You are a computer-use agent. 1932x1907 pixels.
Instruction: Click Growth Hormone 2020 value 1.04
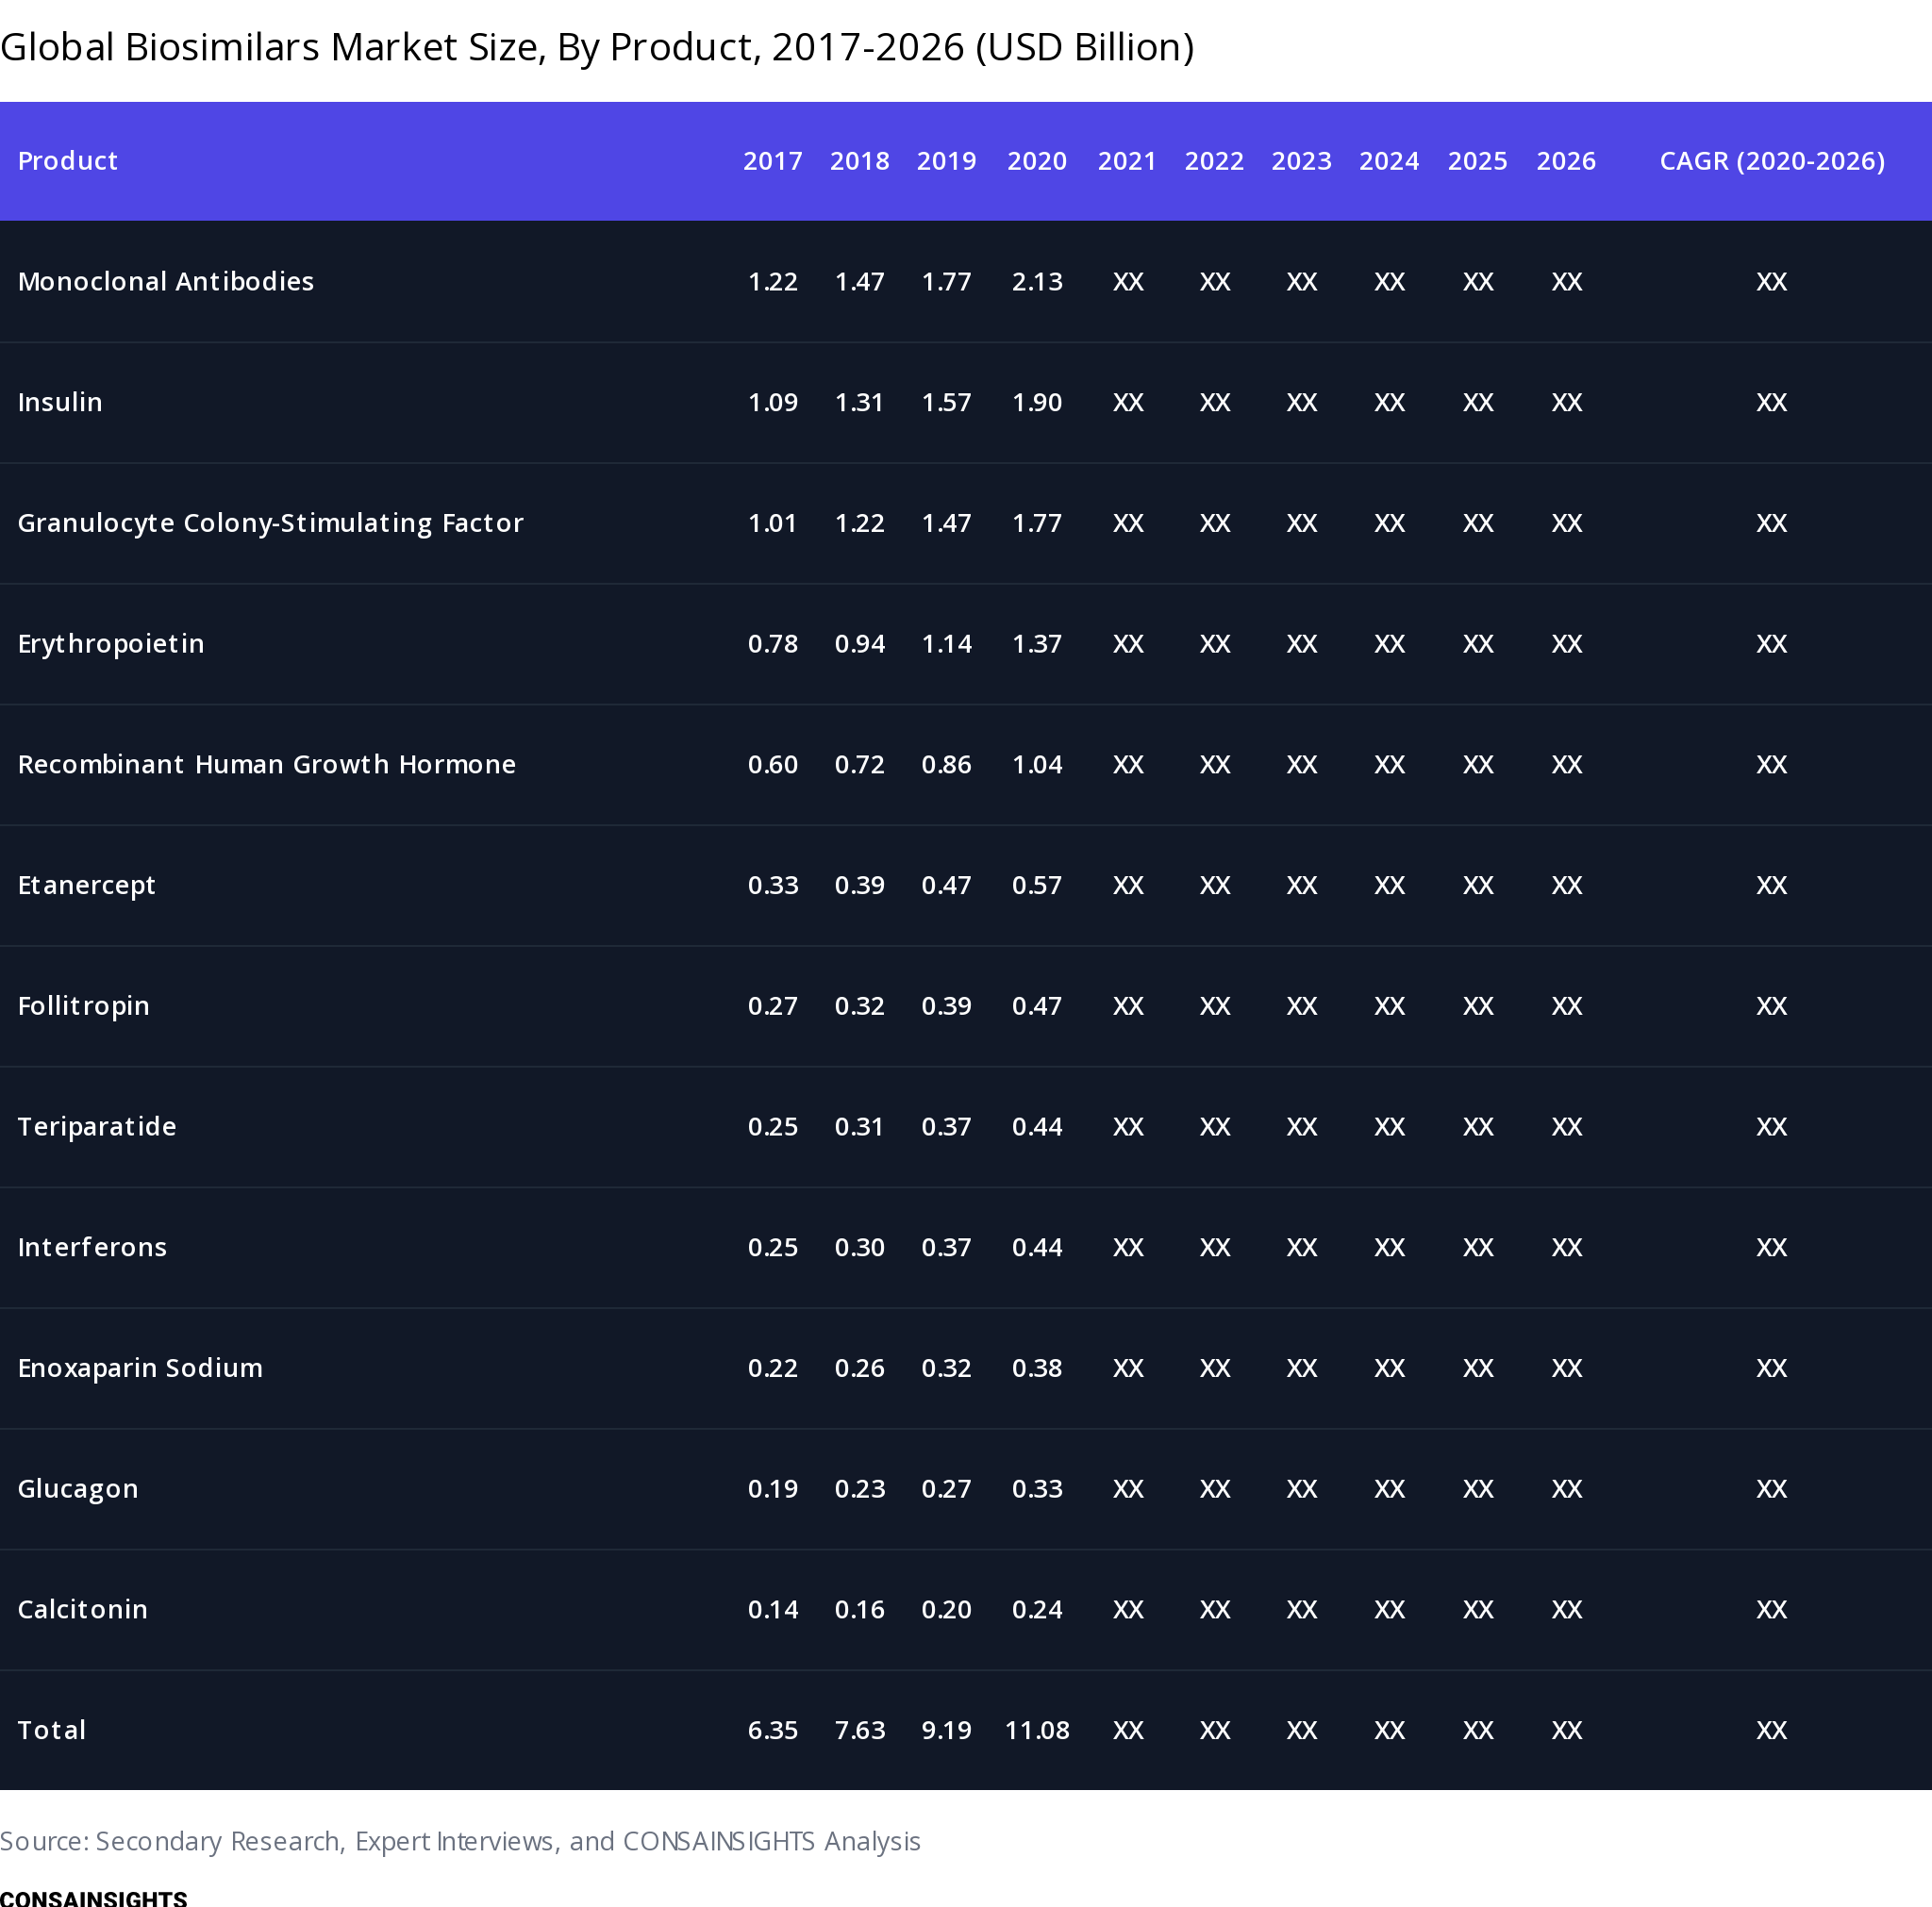[x=1037, y=764]
